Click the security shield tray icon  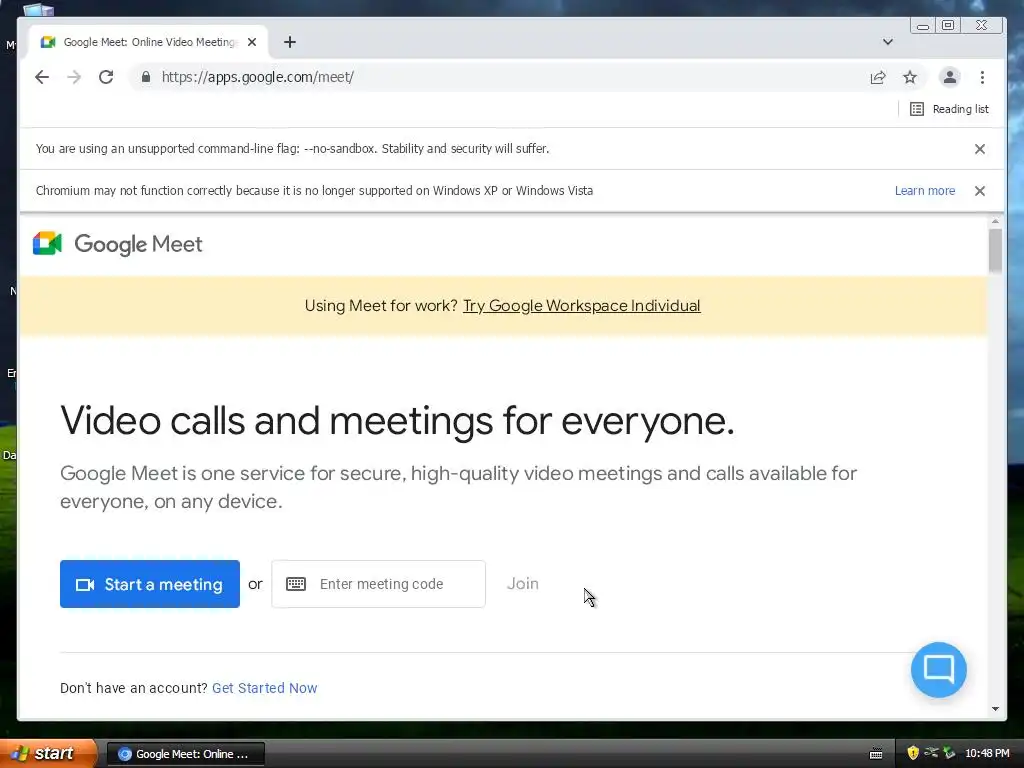pyautogui.click(x=913, y=753)
